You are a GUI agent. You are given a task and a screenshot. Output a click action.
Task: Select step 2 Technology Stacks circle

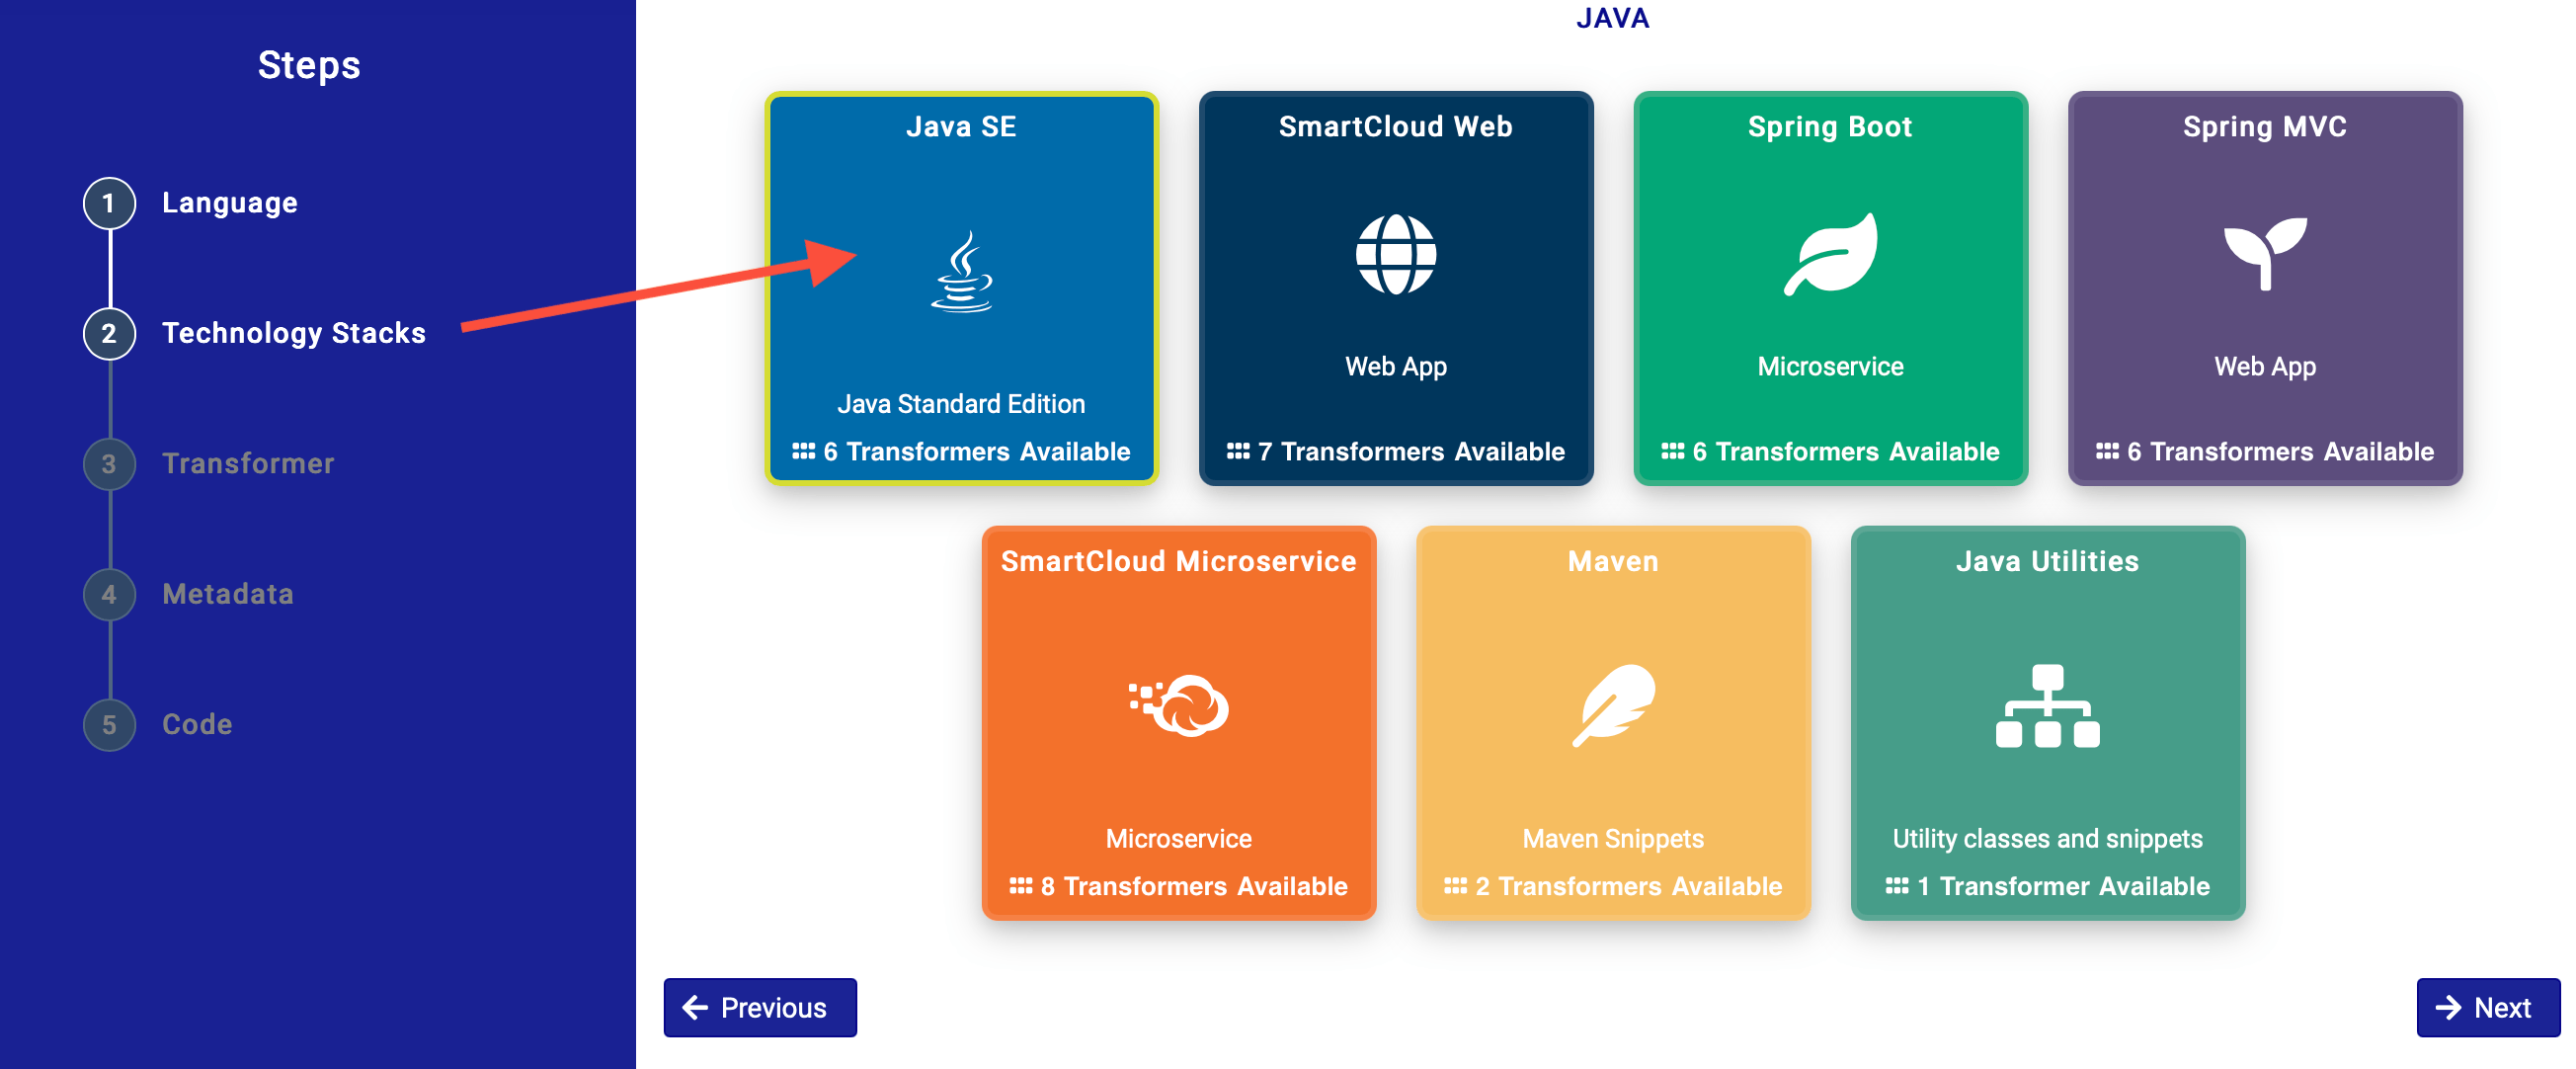point(109,333)
